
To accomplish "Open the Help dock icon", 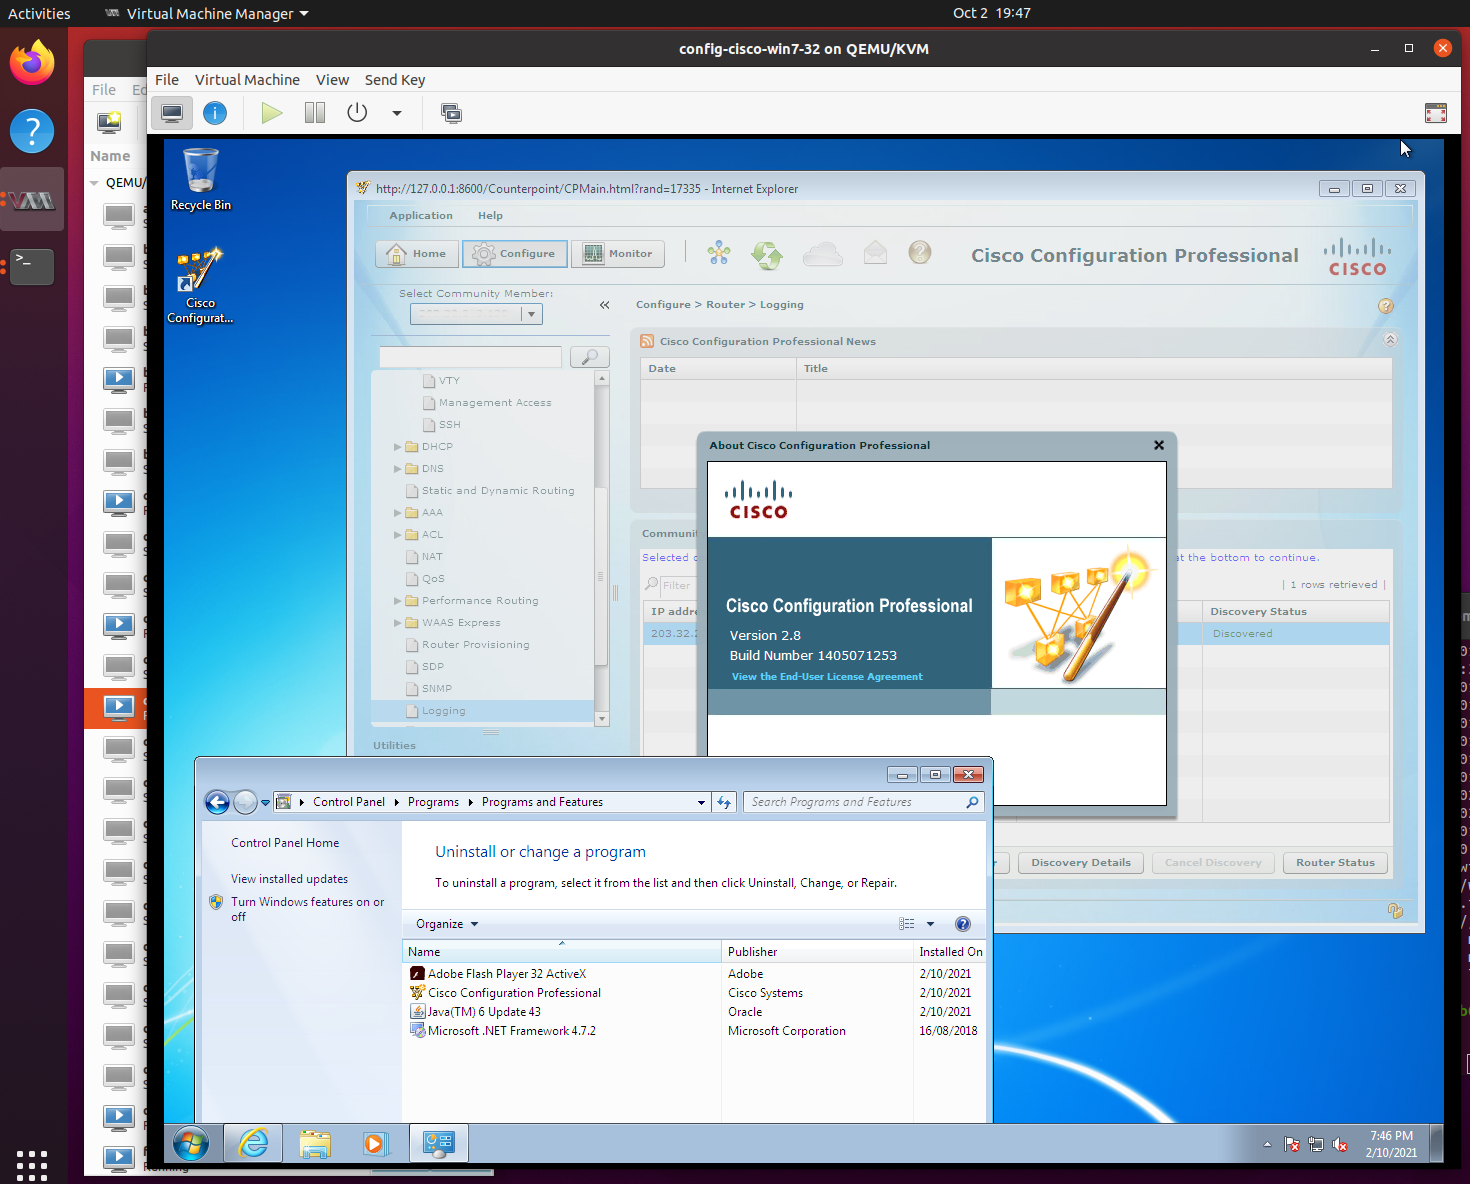I will pos(32,131).
